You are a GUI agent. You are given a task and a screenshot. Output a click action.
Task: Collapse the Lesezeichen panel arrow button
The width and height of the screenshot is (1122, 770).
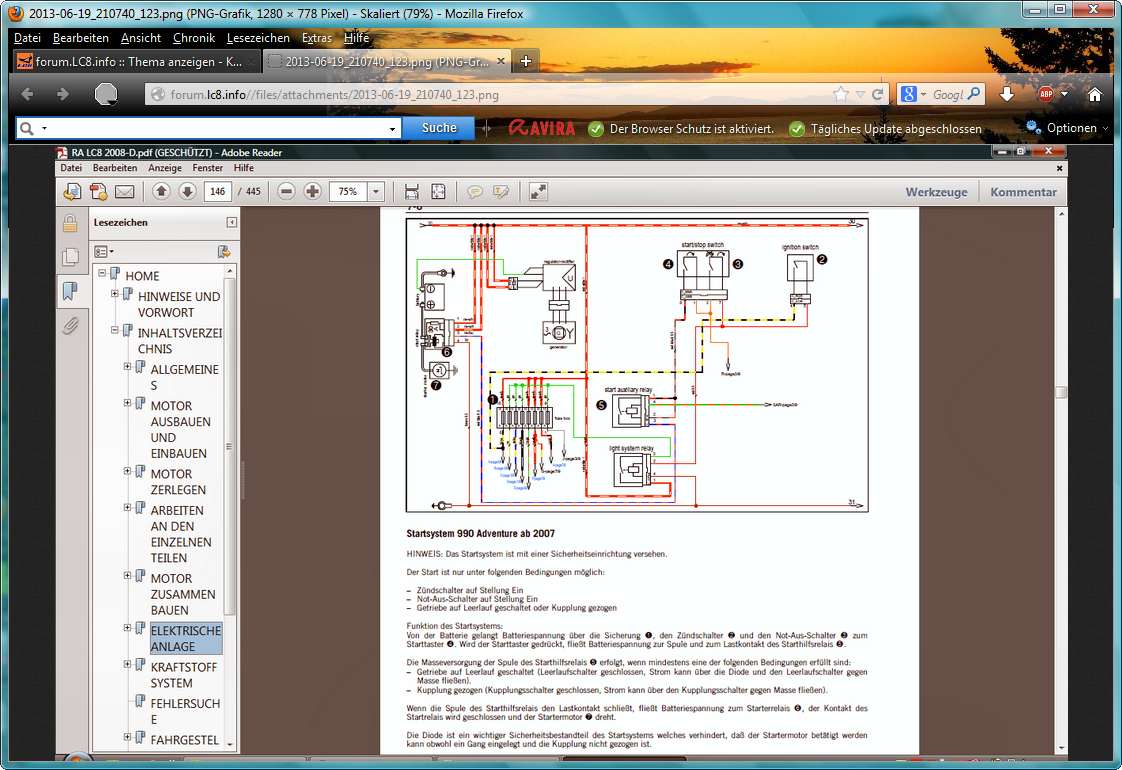pyautogui.click(x=232, y=222)
